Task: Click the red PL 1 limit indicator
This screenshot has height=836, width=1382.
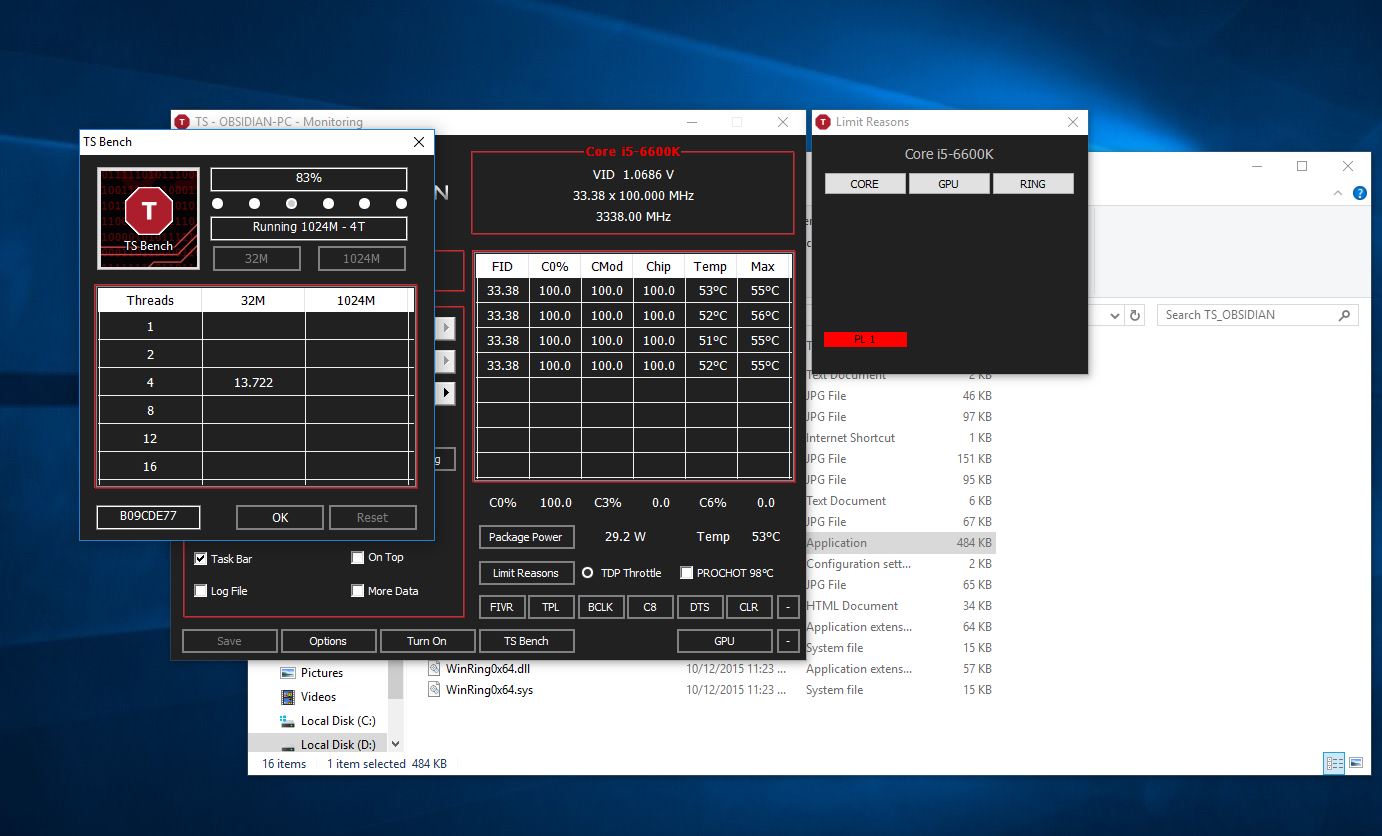Action: 865,340
